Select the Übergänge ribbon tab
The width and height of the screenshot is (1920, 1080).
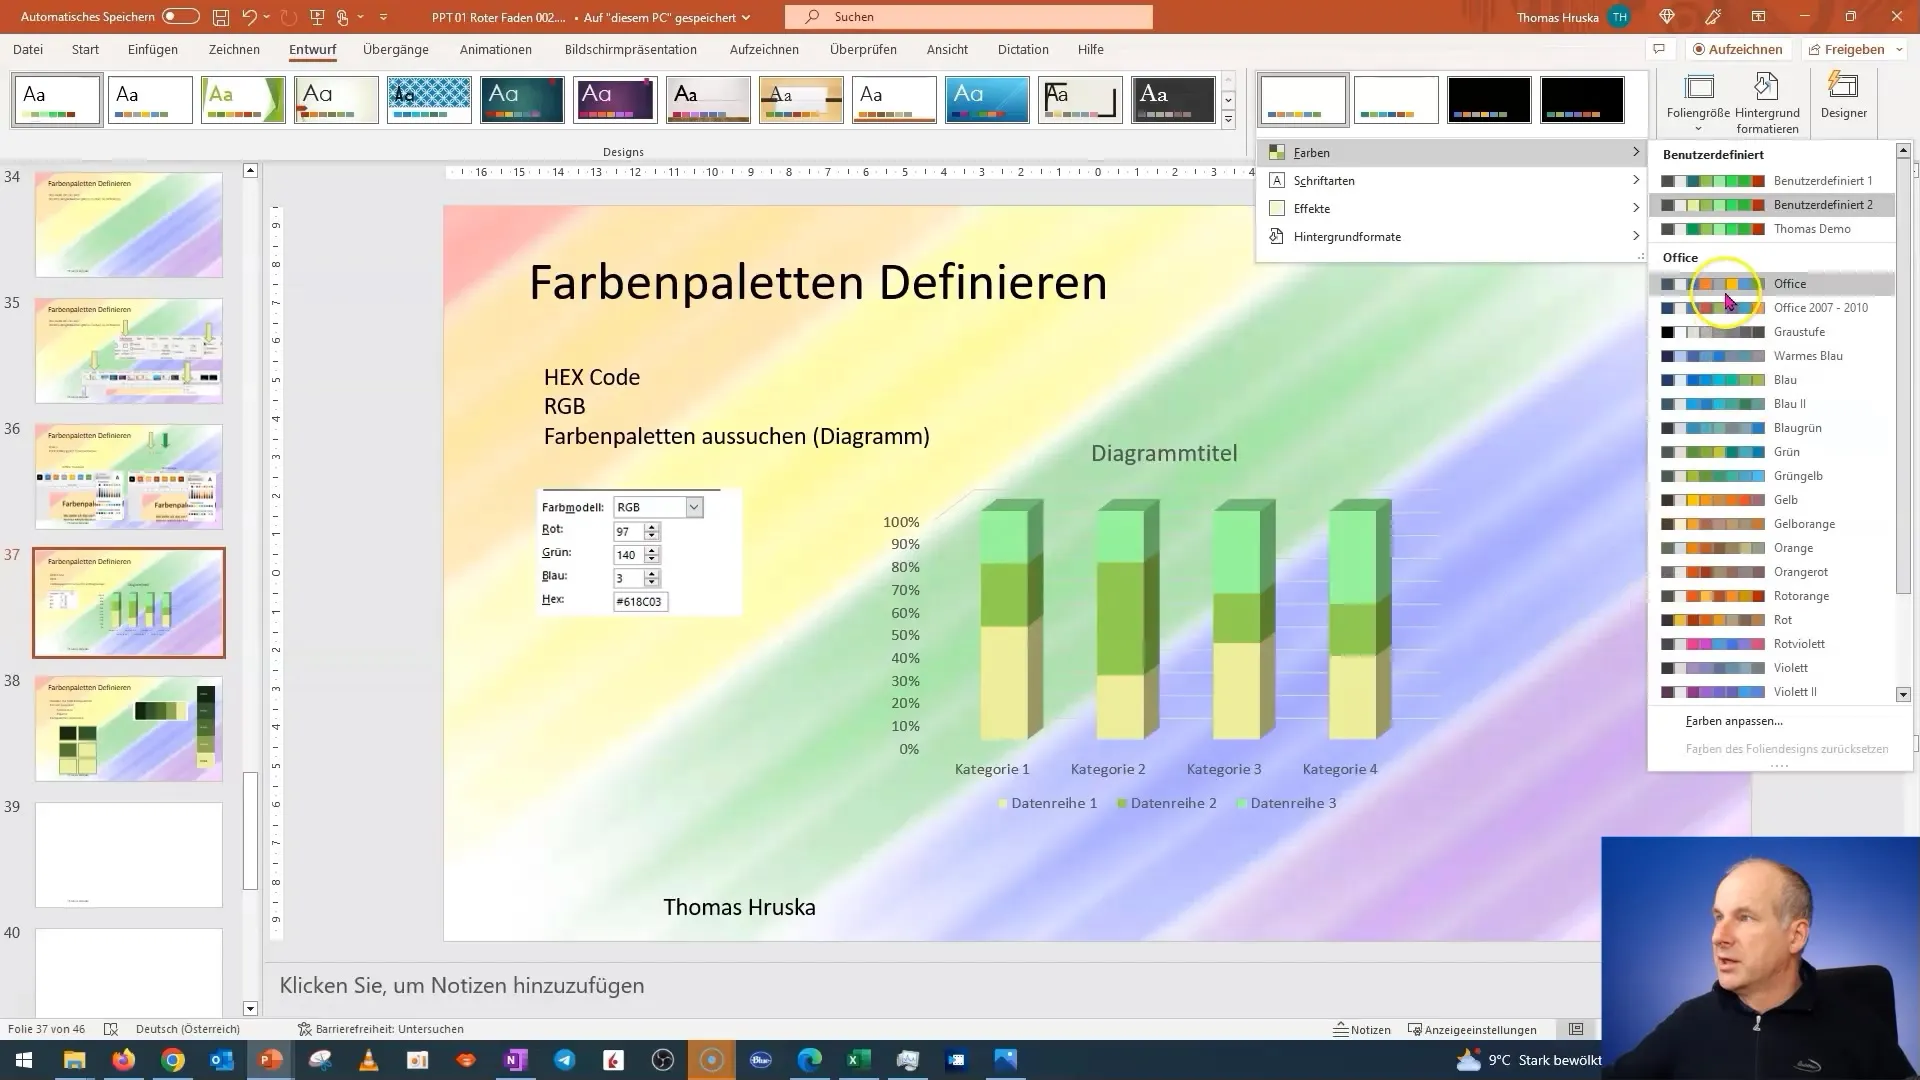pos(397,50)
